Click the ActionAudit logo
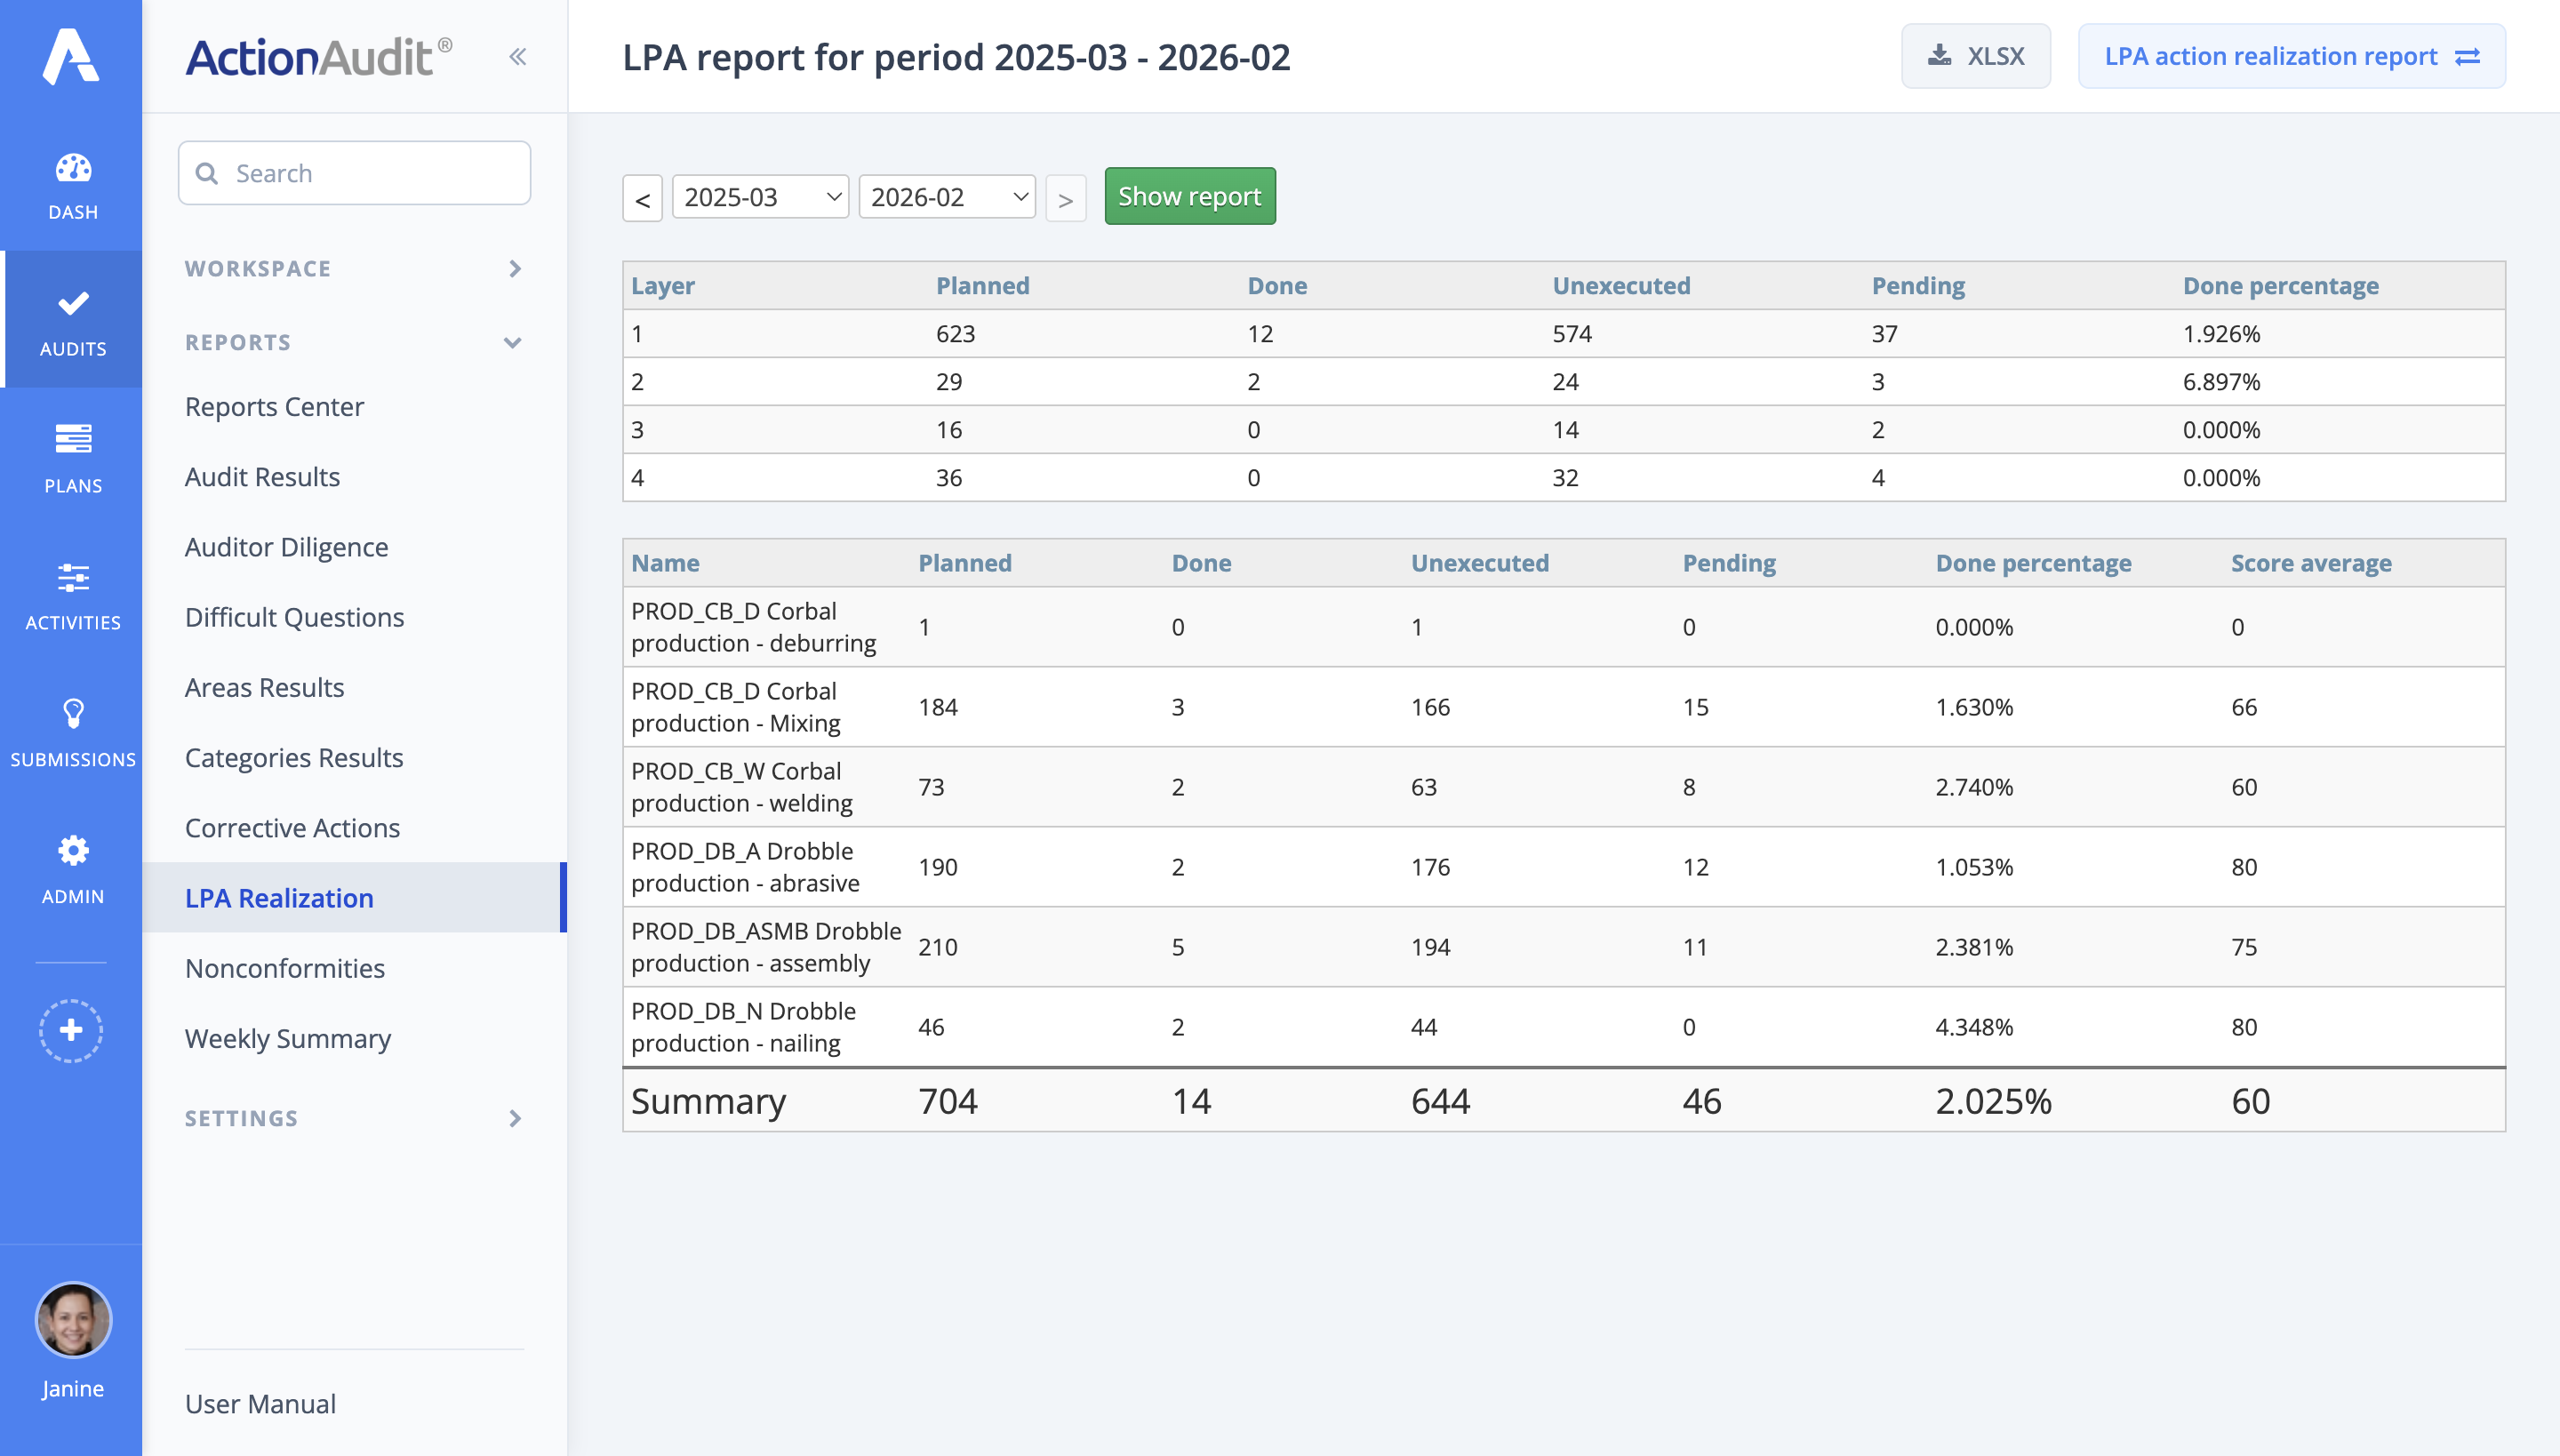Viewport: 2560px width, 1456px height. pos(312,55)
